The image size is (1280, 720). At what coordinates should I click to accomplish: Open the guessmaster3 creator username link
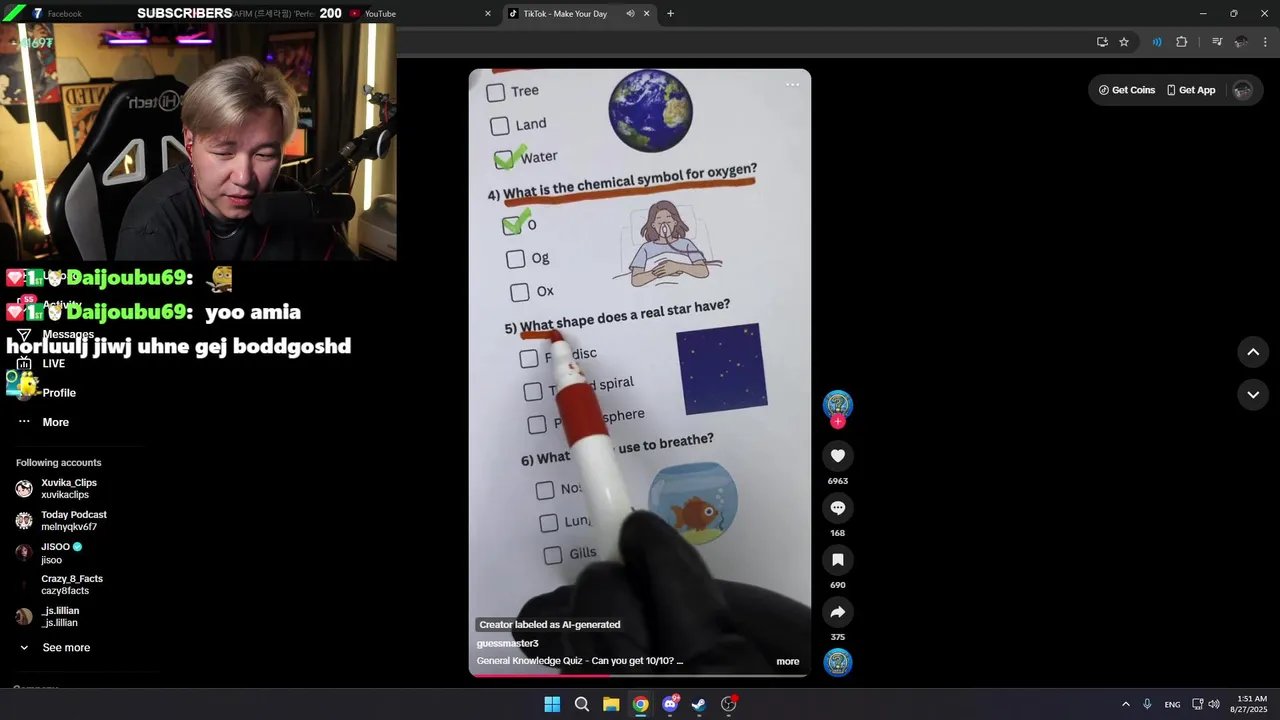click(507, 643)
